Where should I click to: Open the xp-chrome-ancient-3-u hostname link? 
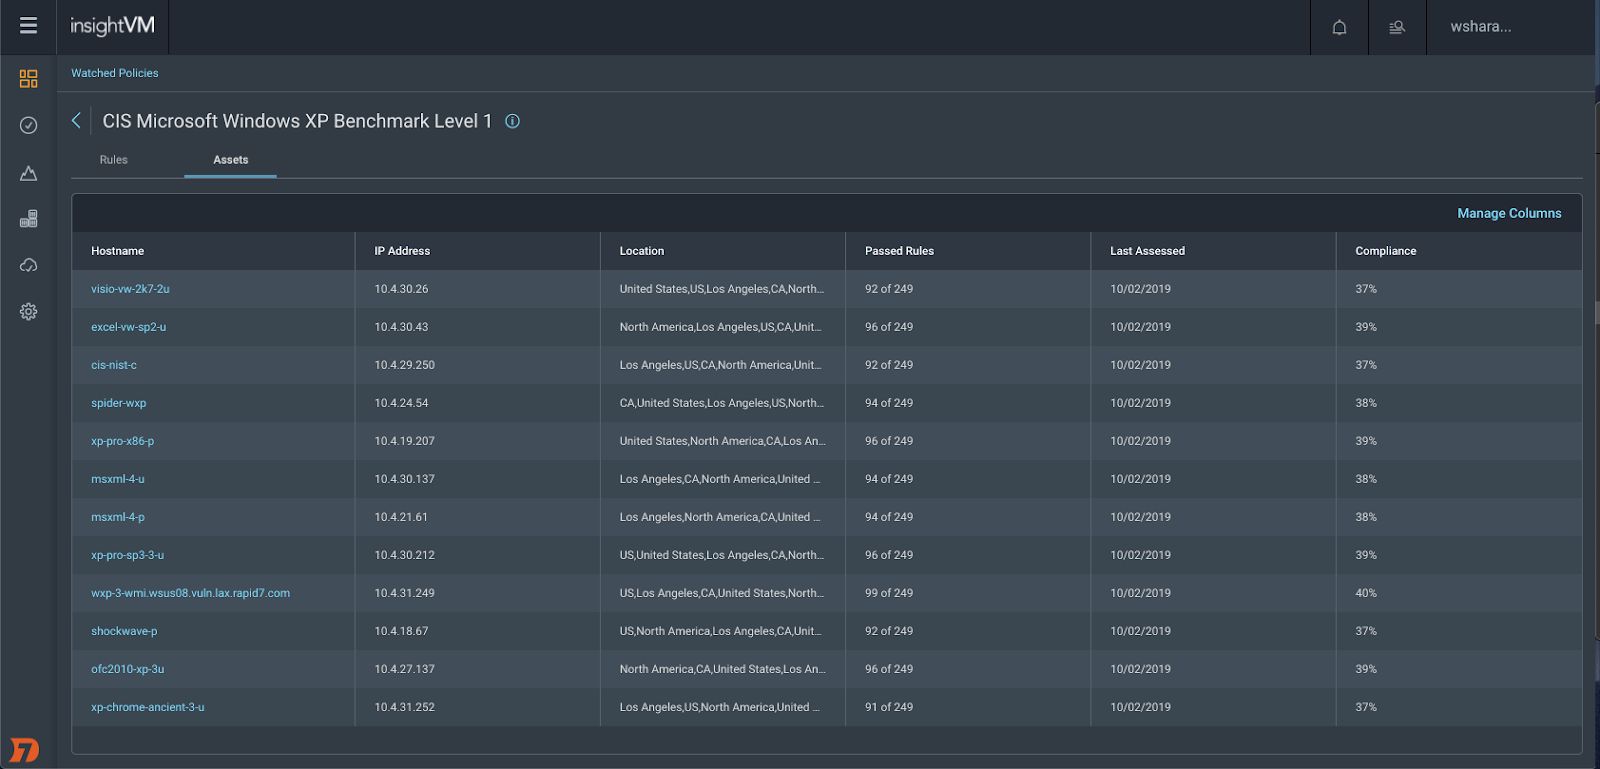coord(147,707)
